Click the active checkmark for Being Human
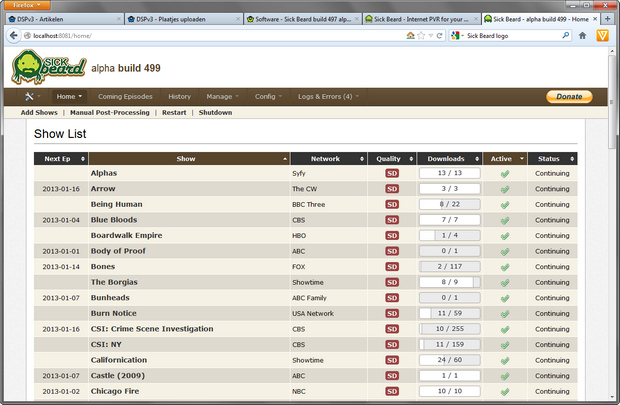620x405 pixels. (505, 205)
